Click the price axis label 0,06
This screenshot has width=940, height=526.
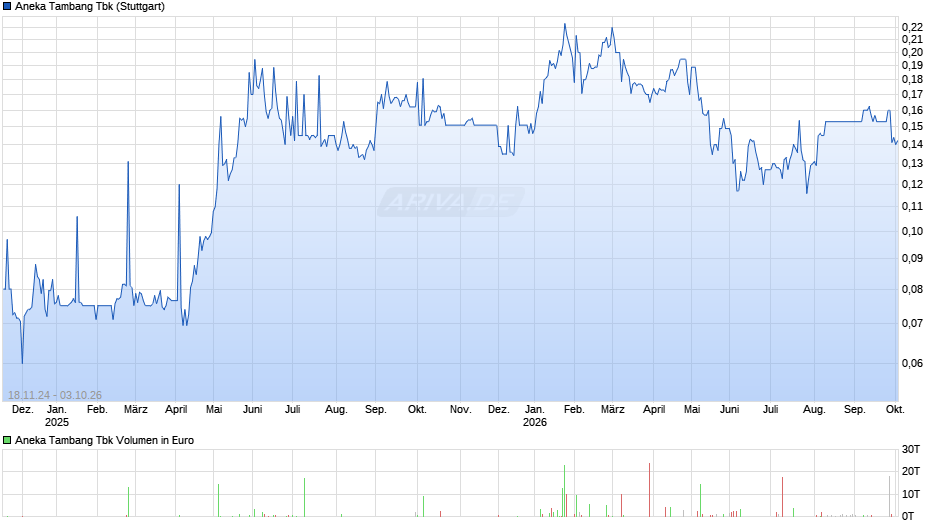point(912,363)
